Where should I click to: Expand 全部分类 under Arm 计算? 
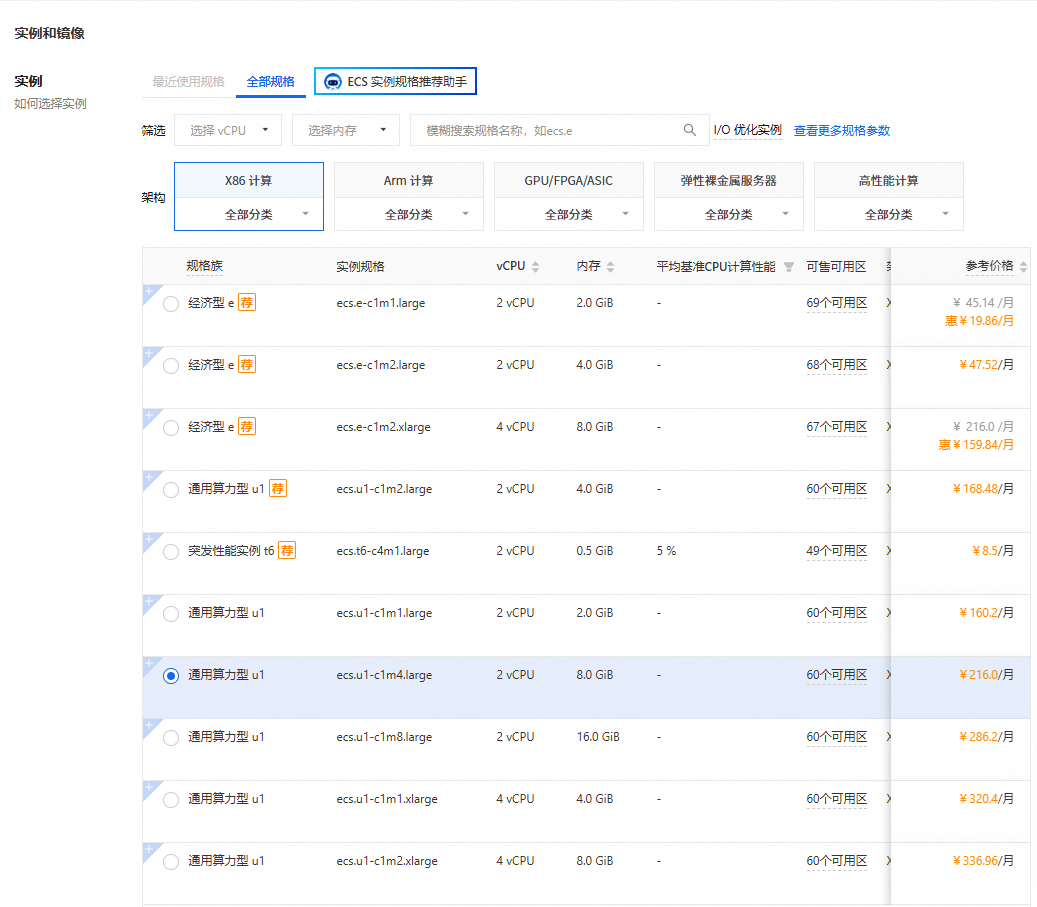[409, 214]
